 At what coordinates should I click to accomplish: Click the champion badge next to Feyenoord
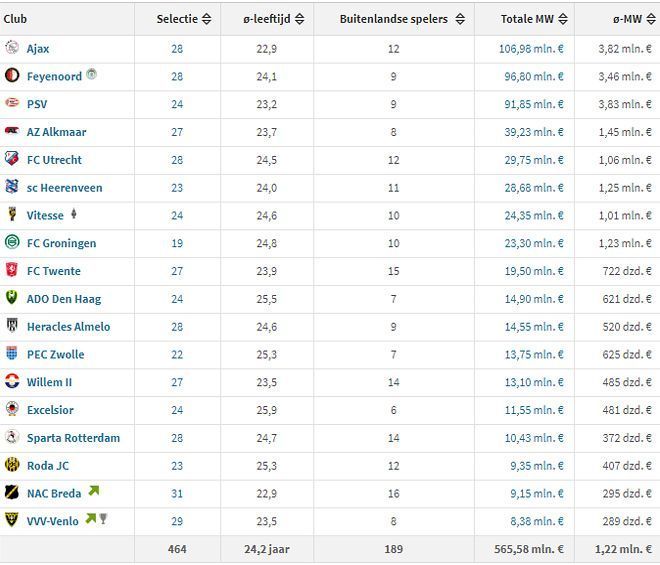coord(91,74)
